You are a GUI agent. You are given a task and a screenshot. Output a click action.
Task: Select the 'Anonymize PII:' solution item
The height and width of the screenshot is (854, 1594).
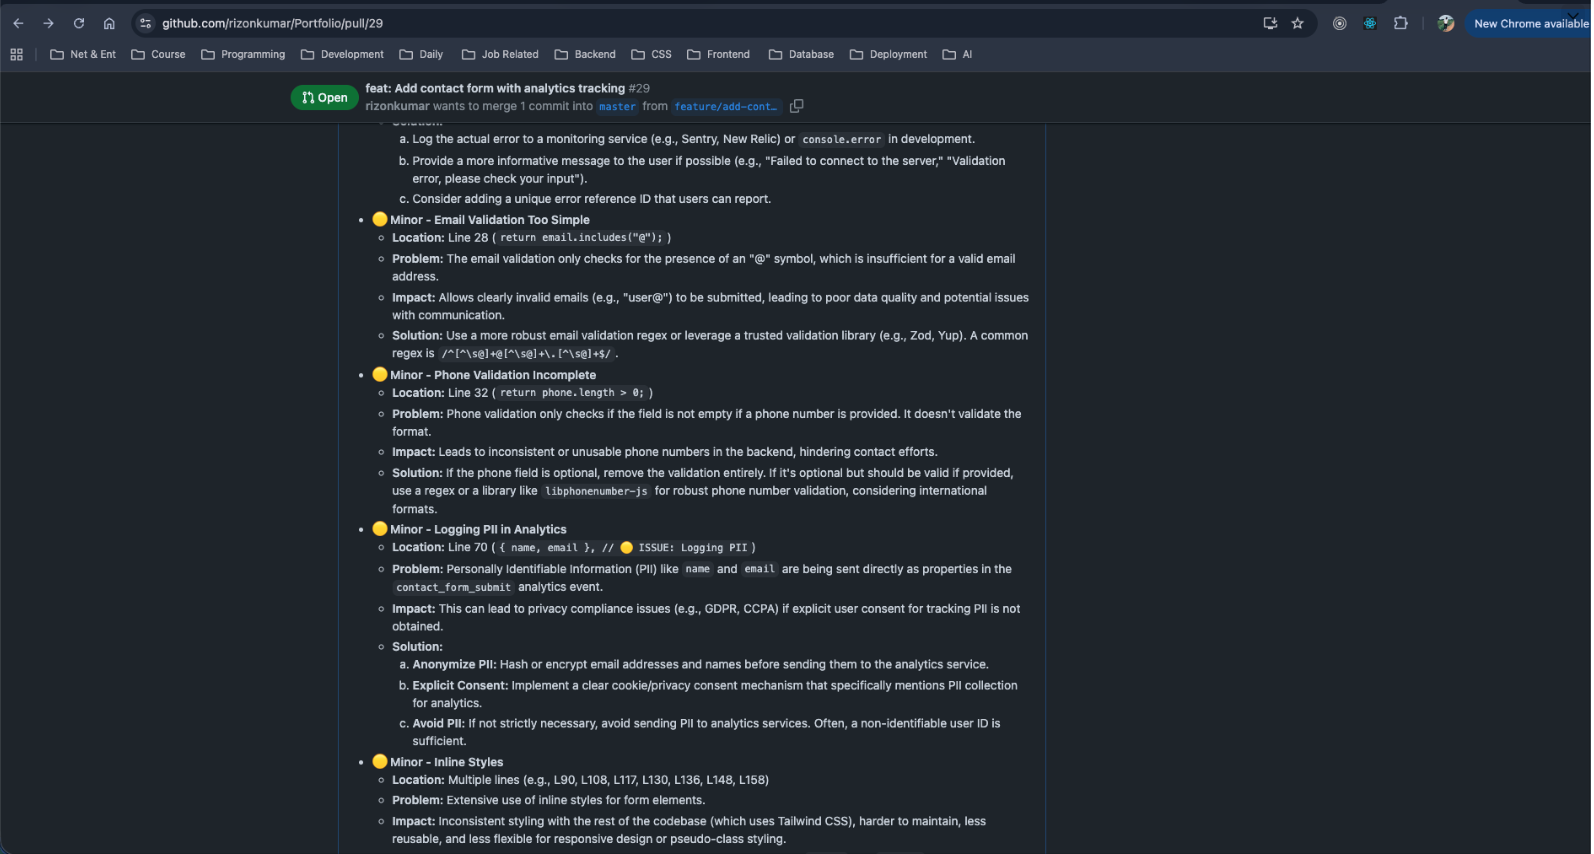[x=700, y=664]
